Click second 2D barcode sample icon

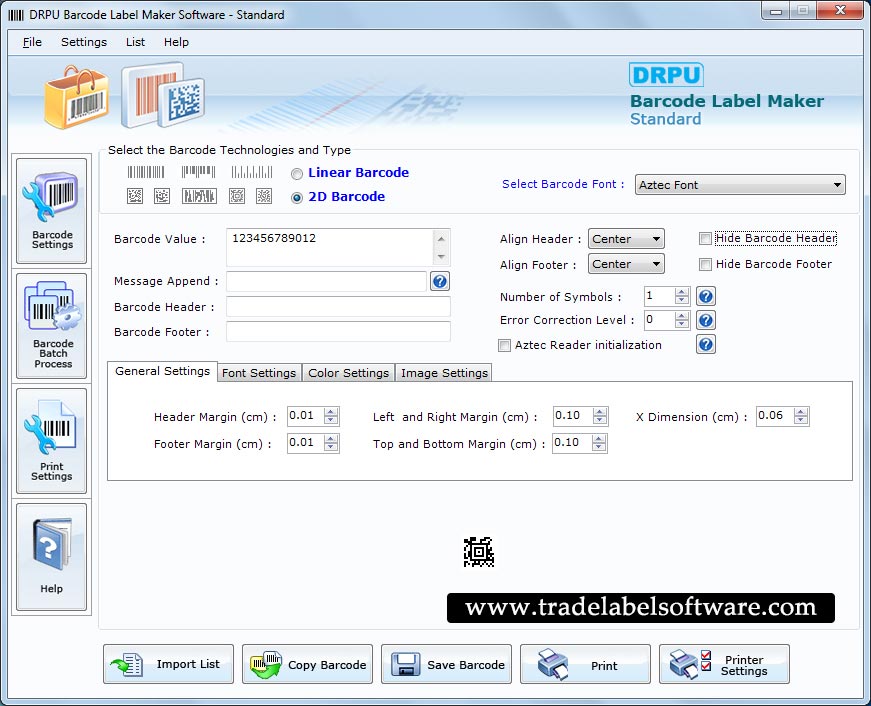[x=162, y=196]
